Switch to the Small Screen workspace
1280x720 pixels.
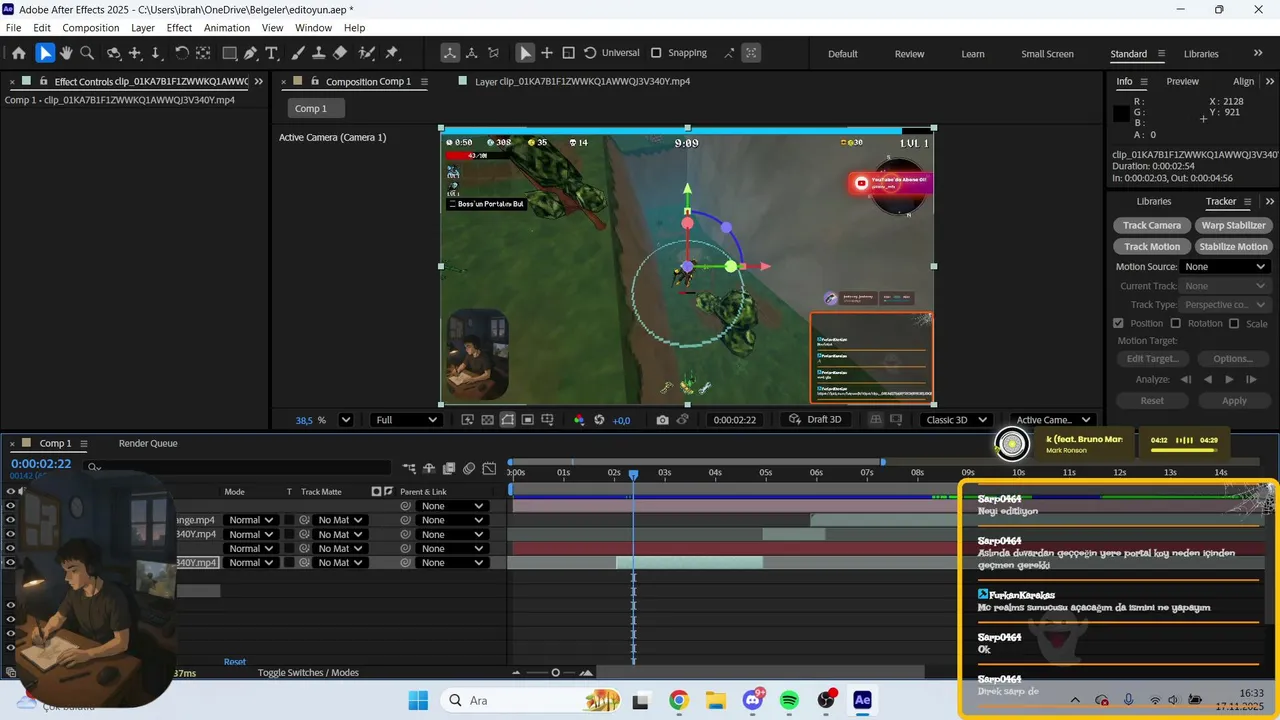1047,54
